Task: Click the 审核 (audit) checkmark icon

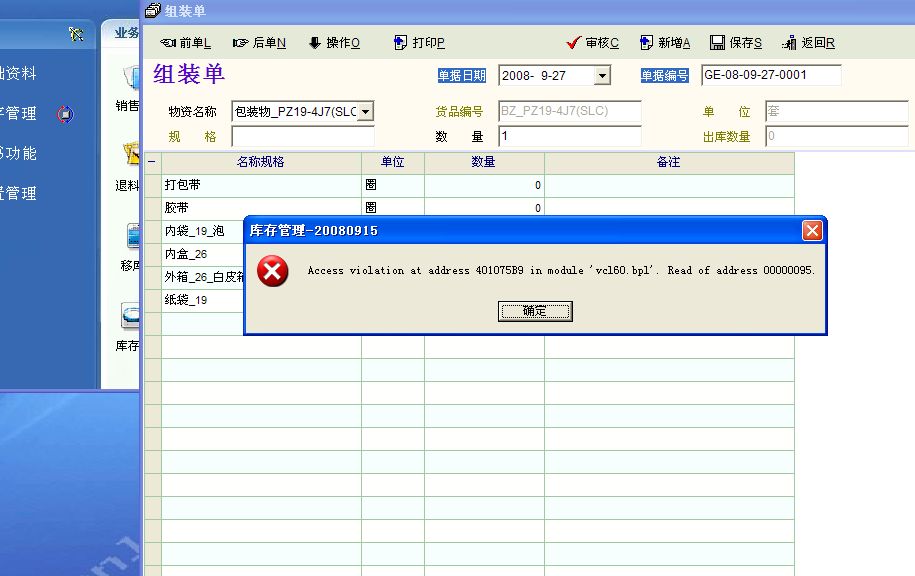Action: pyautogui.click(x=574, y=43)
